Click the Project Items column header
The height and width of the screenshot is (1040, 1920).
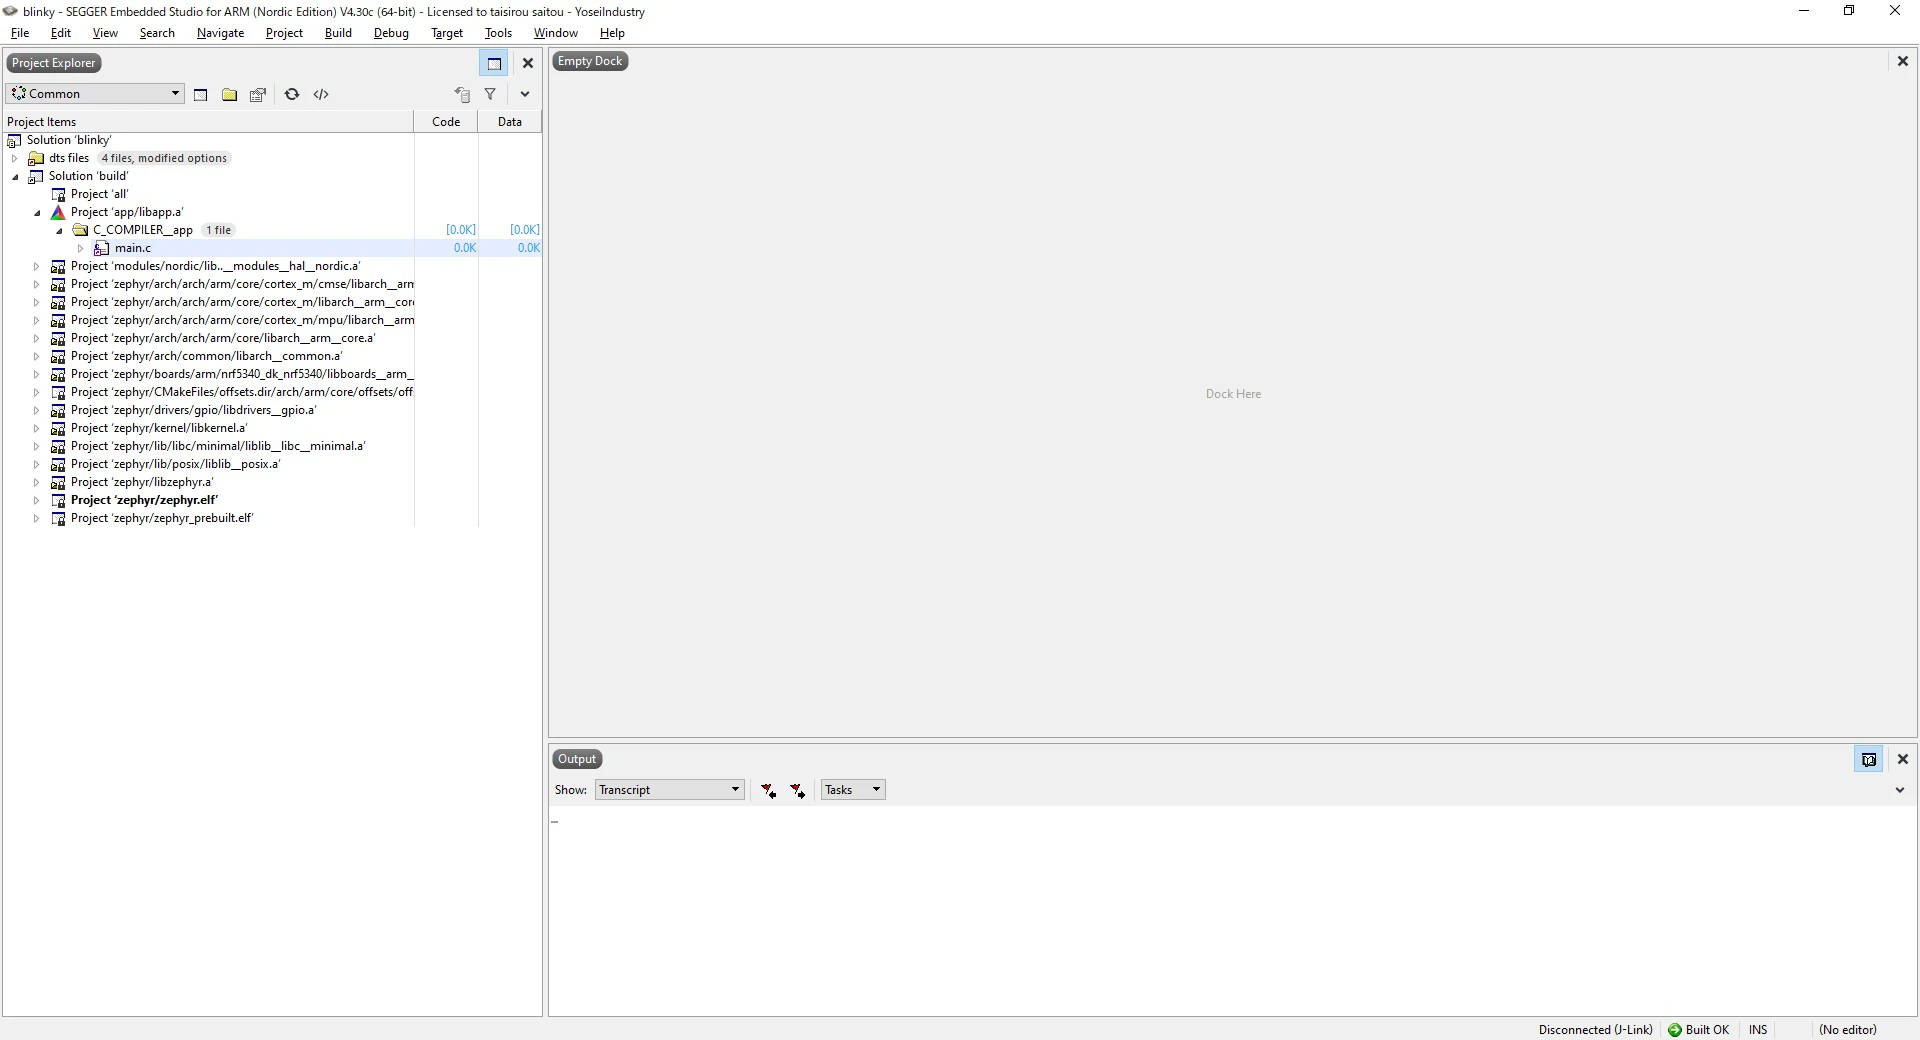(208, 122)
